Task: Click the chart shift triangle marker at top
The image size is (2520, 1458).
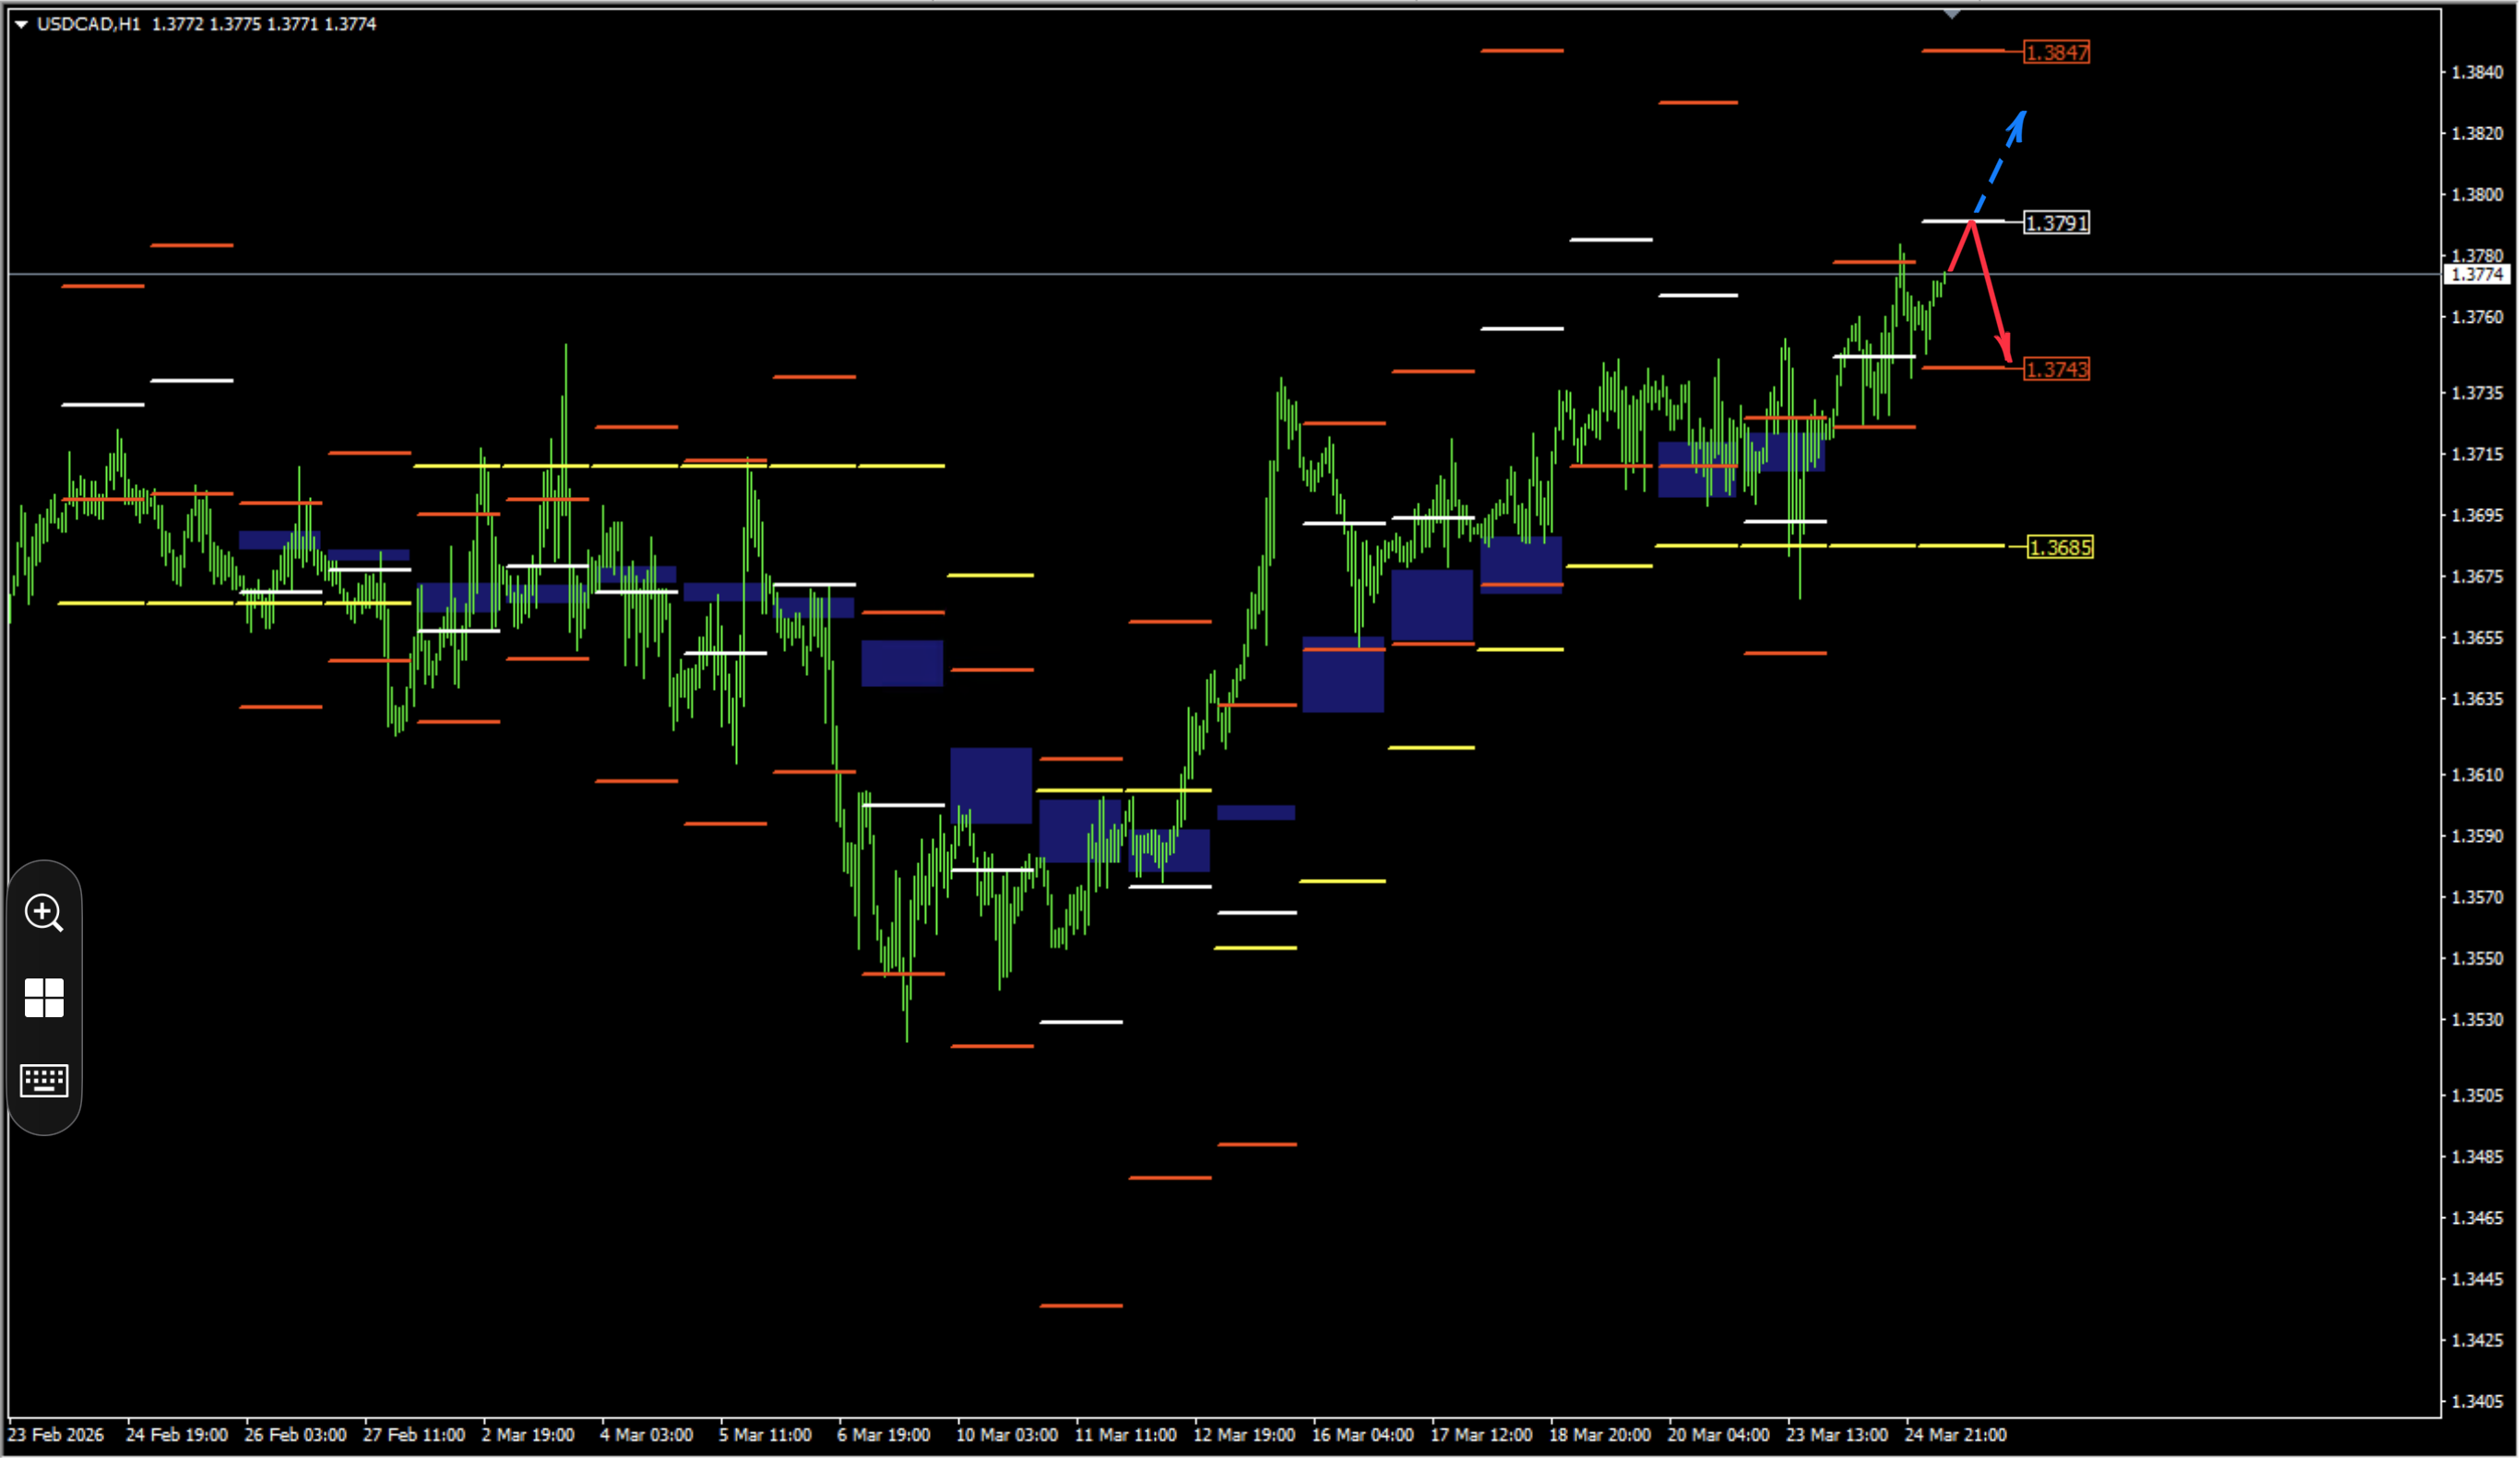Action: coord(1952,14)
